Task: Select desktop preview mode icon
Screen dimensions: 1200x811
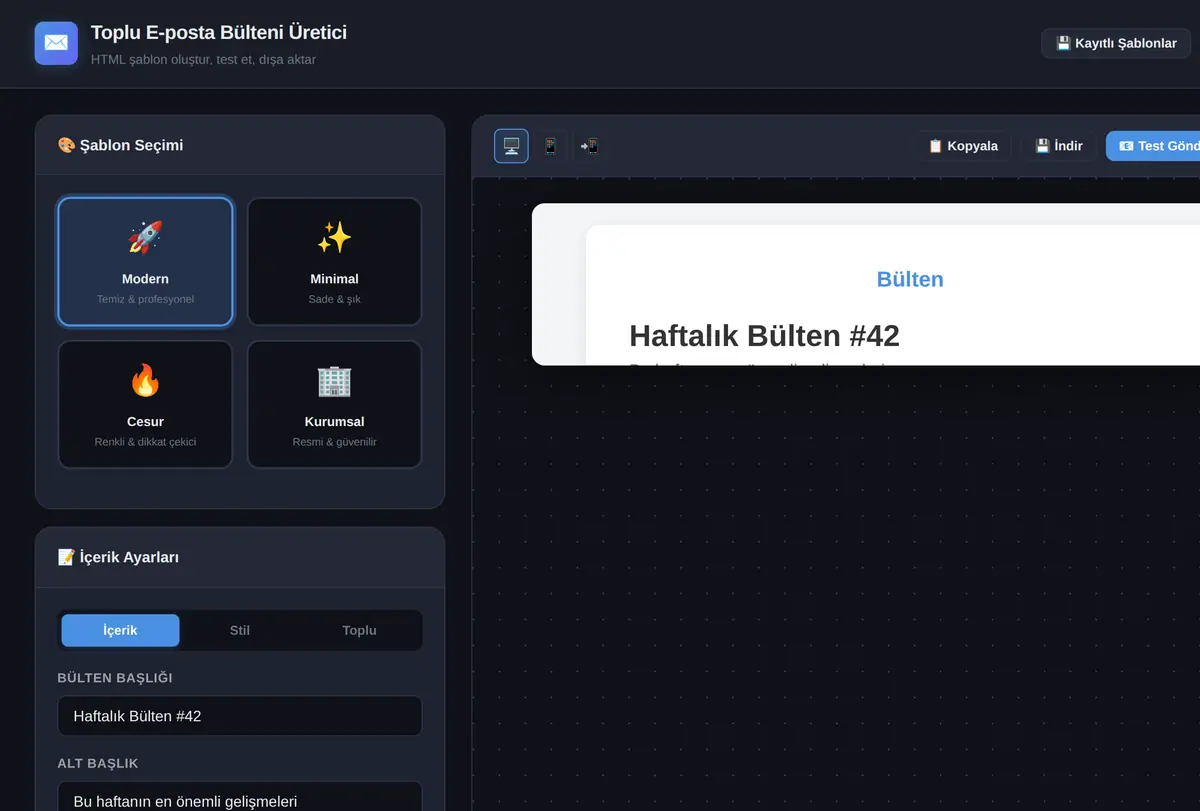Action: click(511, 146)
